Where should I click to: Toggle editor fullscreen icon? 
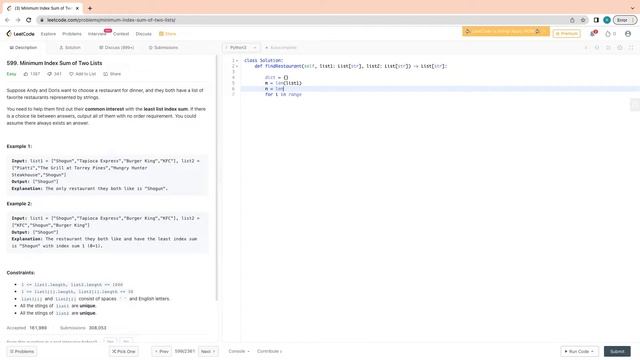point(631,48)
